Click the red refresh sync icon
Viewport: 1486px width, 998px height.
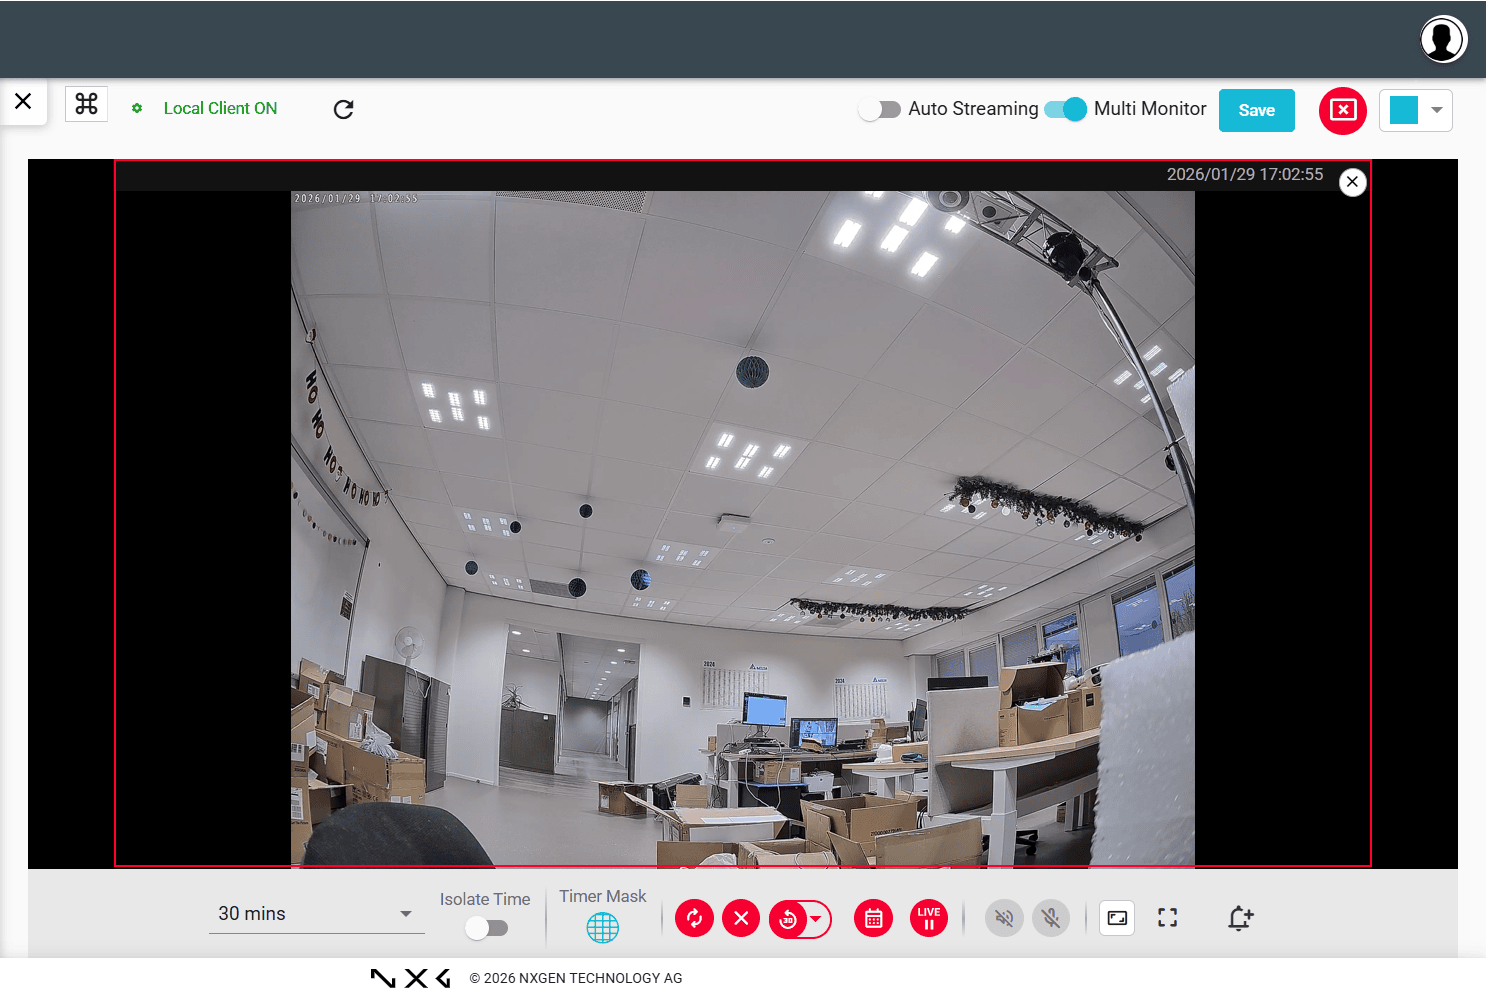tap(694, 918)
